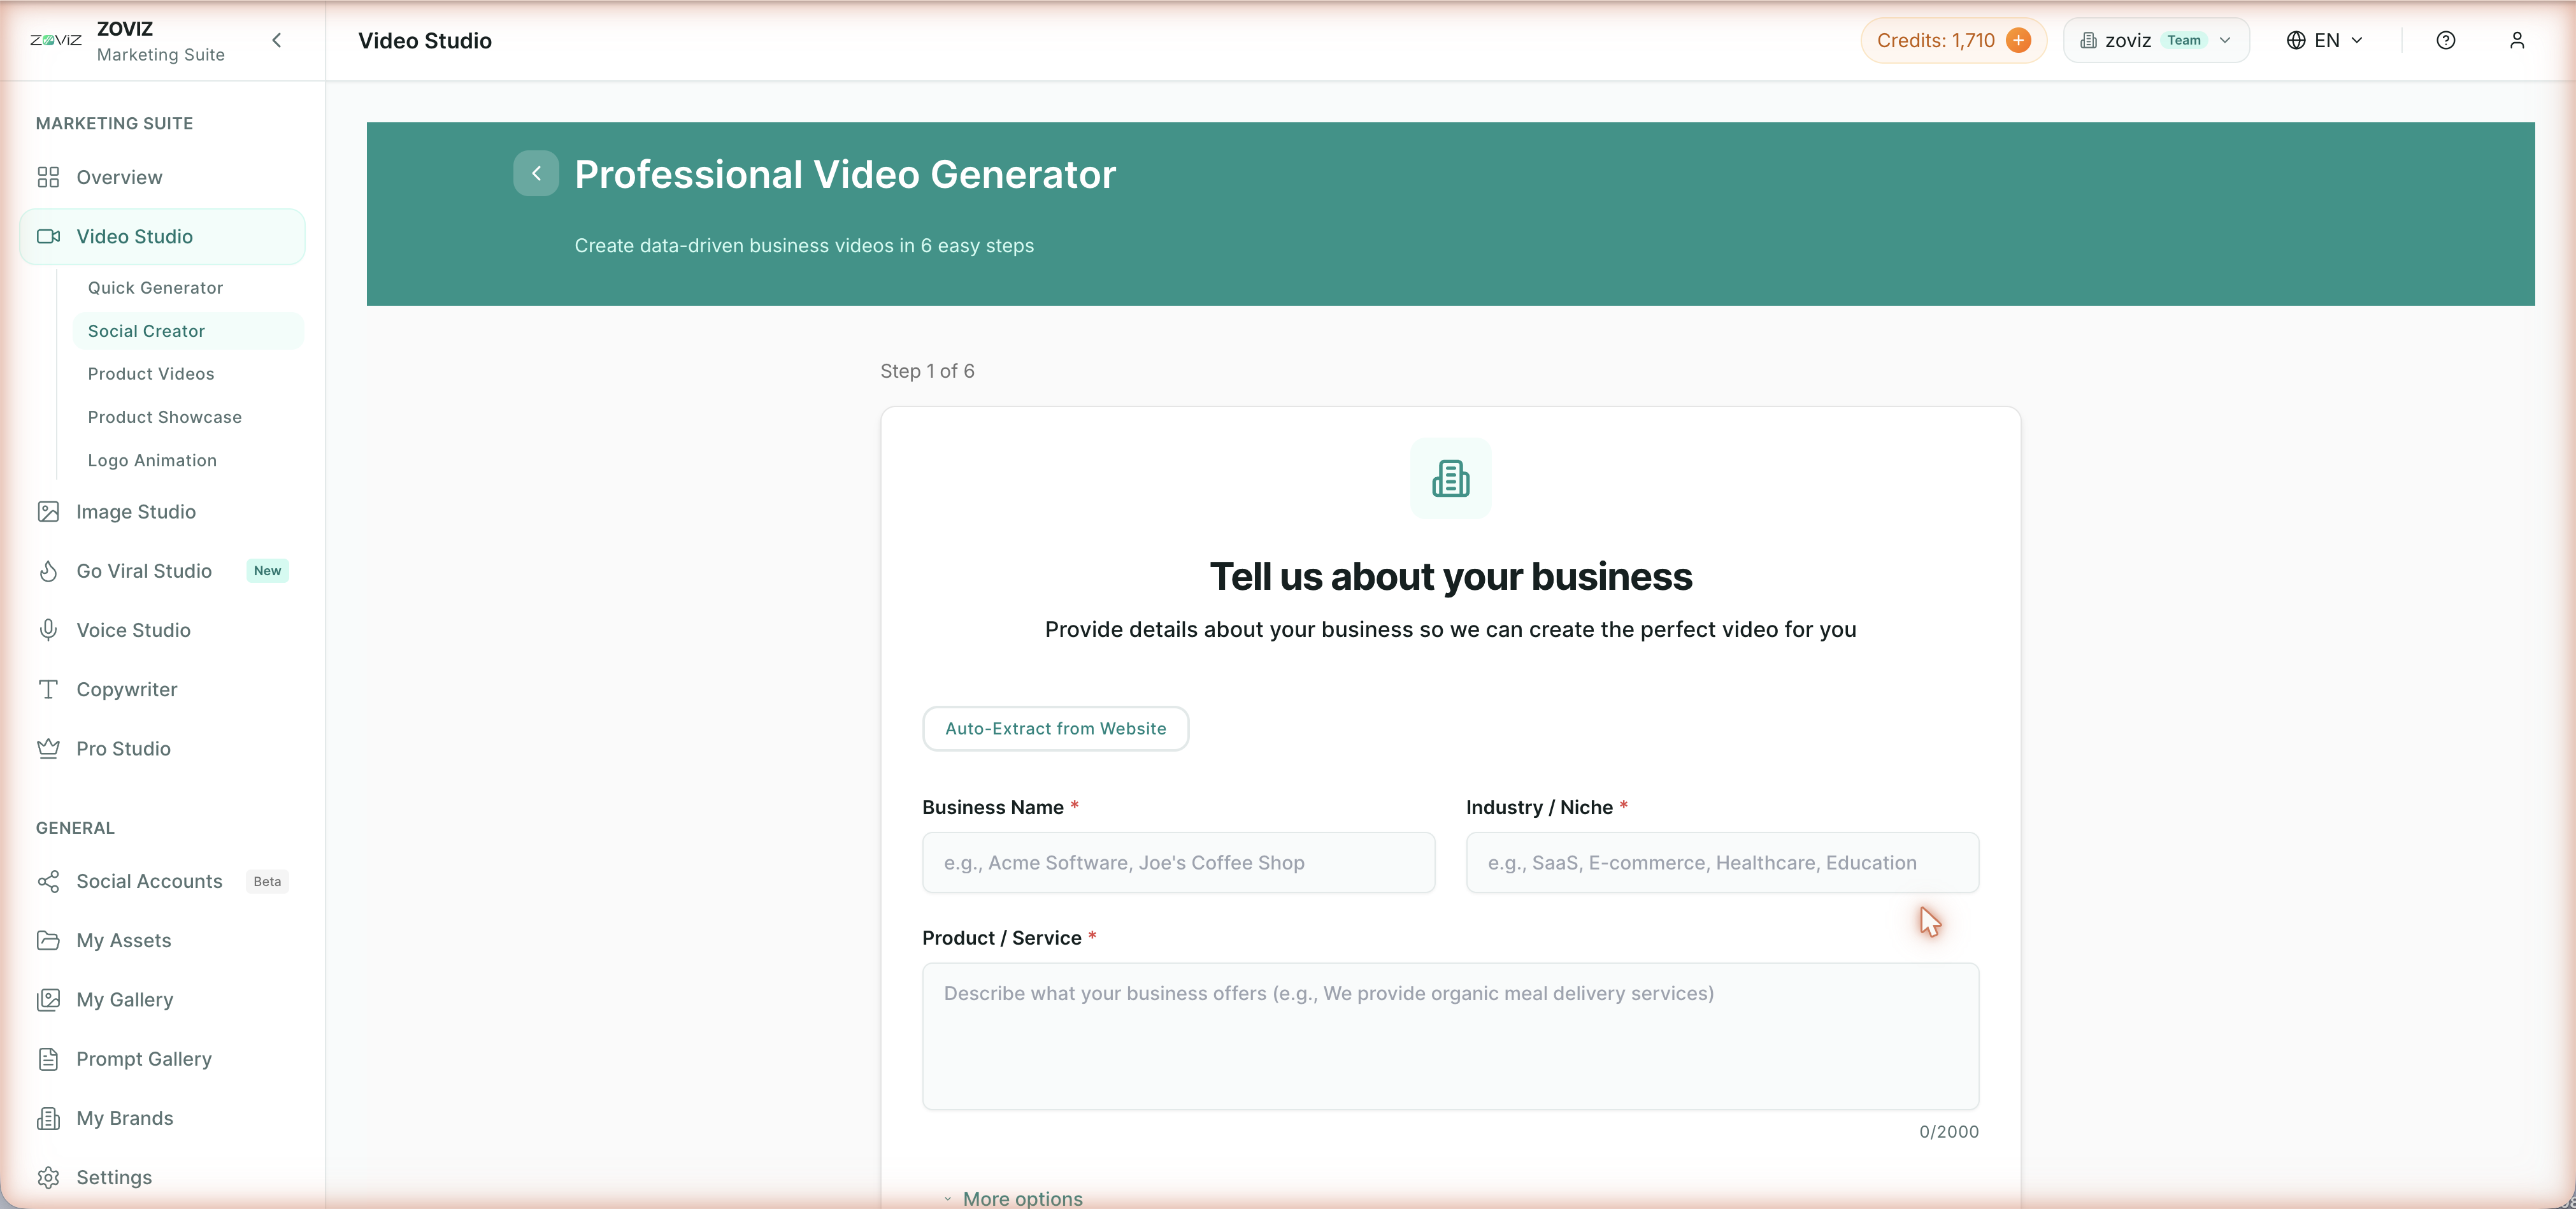Focus the Industry / Niche input field
Screen dimensions: 2576x1209
[x=1722, y=862]
